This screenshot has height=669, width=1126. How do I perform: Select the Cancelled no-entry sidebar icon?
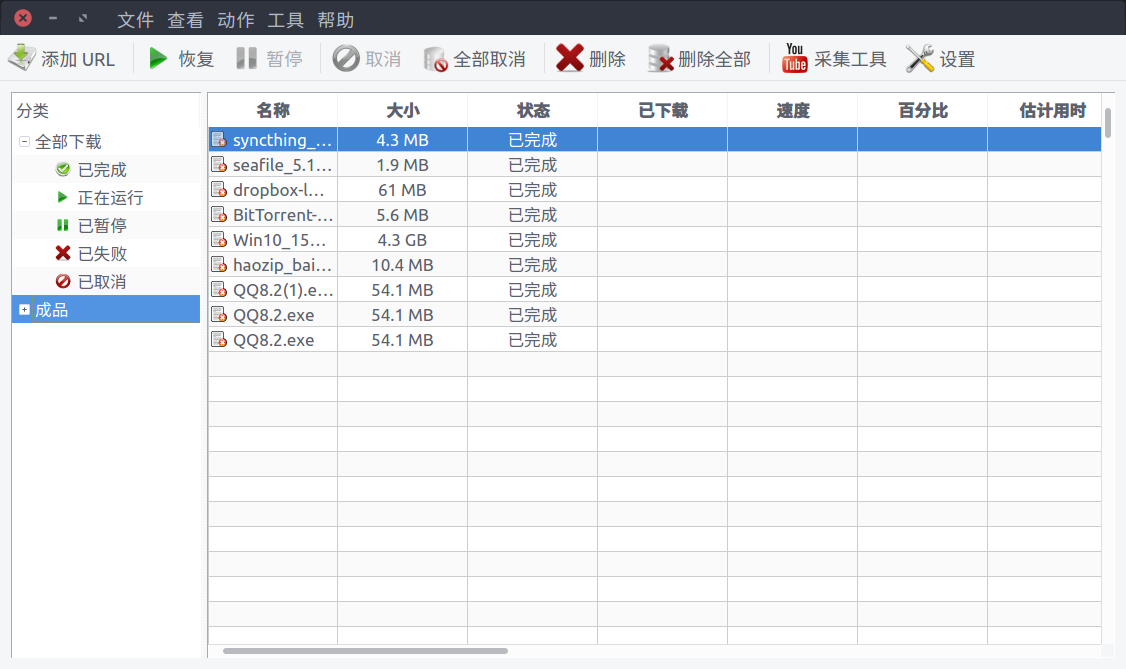point(63,281)
